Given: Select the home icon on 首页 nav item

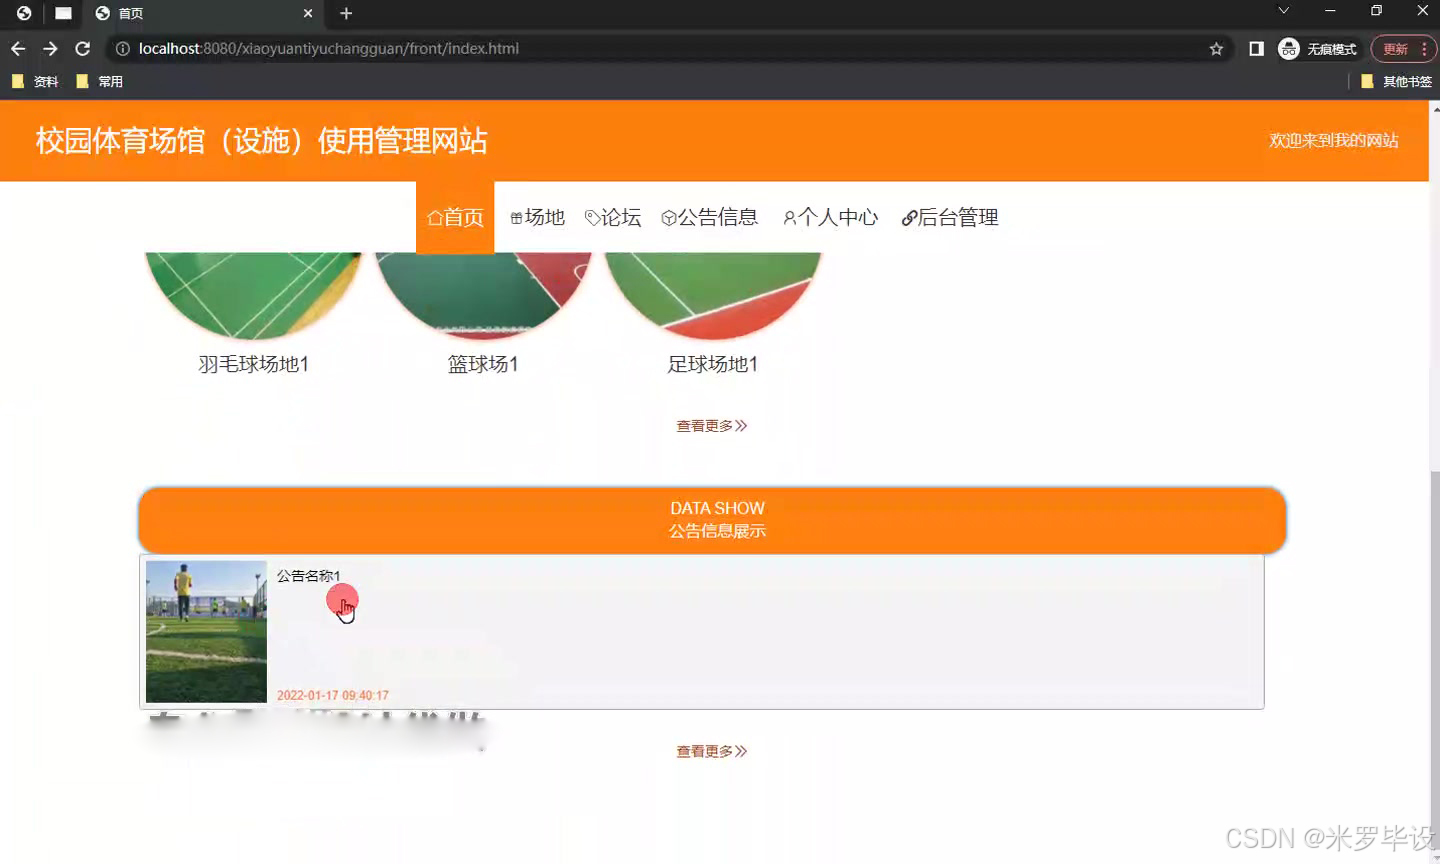Looking at the screenshot, I should pyautogui.click(x=434, y=217).
